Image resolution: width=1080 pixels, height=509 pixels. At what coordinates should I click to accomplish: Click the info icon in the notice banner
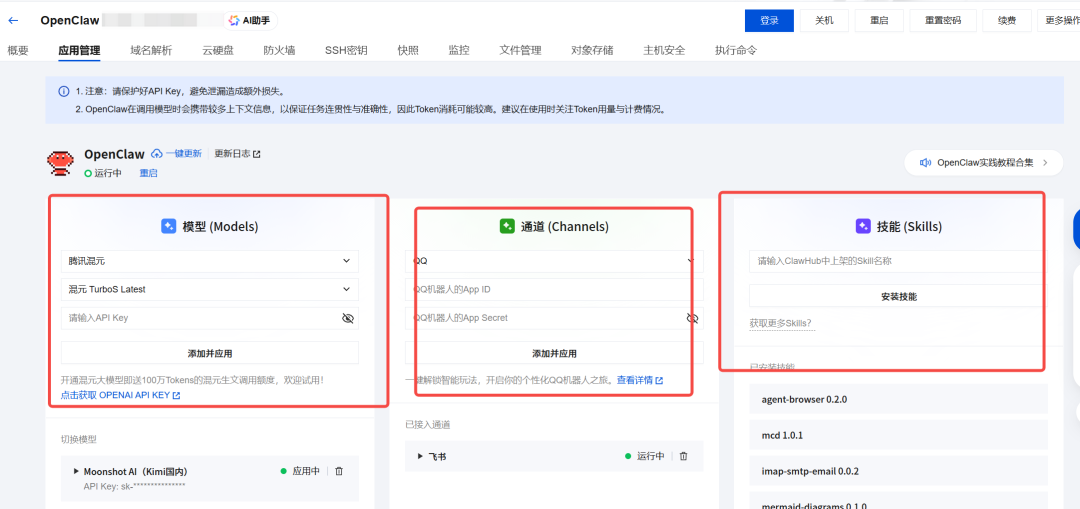click(64, 91)
